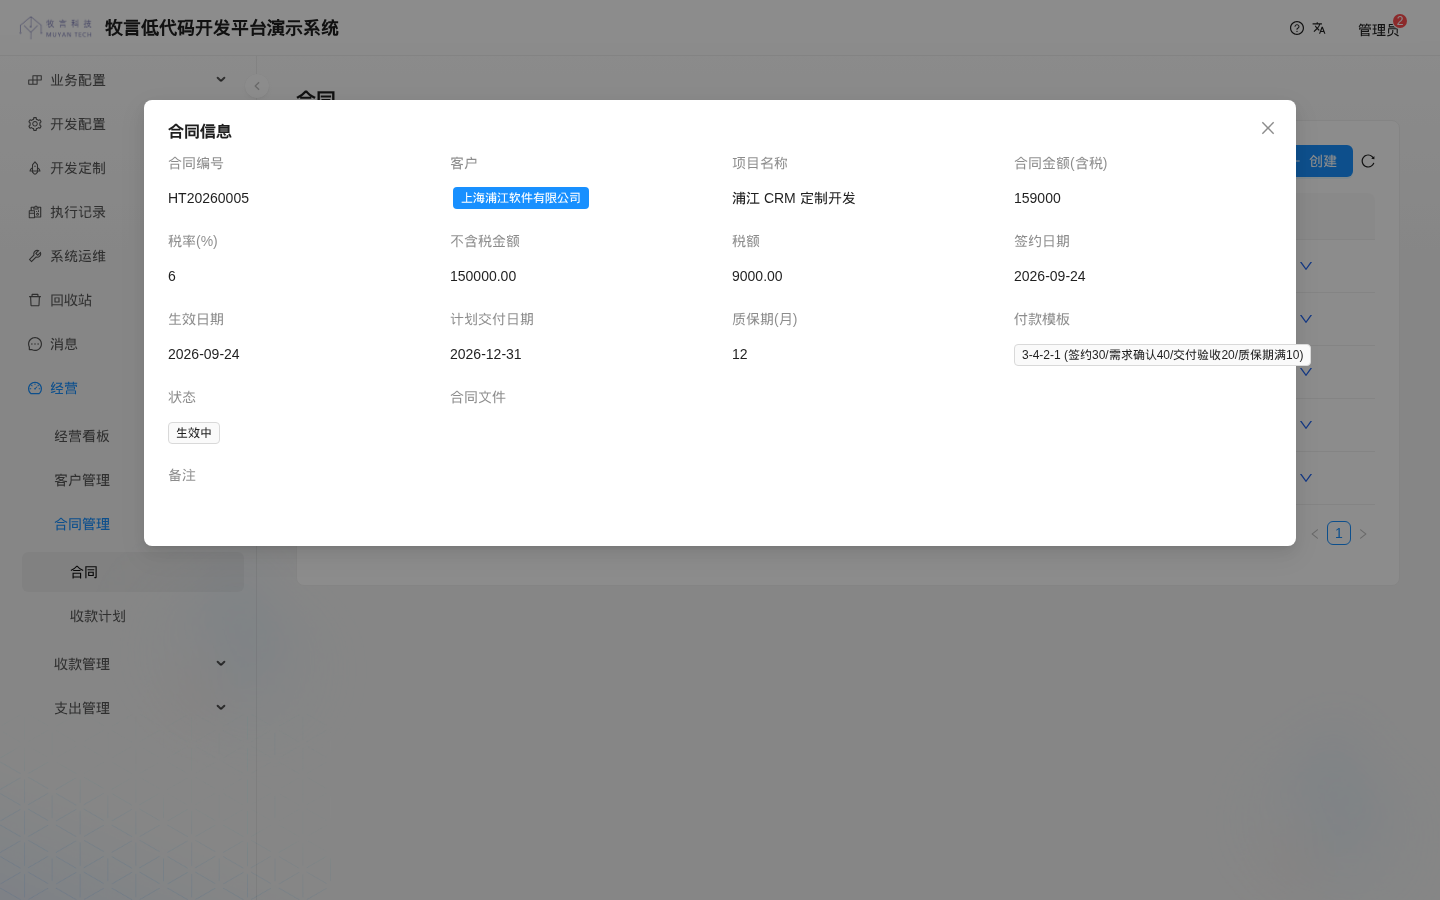Open the 收款计划 submenu item

pos(98,616)
